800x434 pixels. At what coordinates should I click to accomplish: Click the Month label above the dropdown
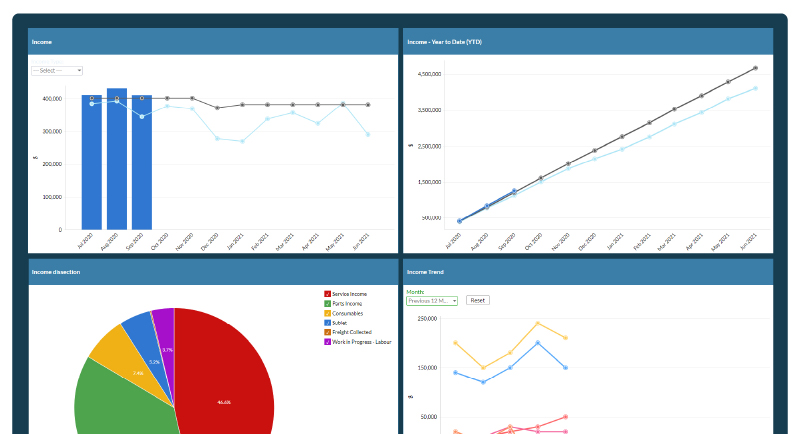click(x=415, y=292)
